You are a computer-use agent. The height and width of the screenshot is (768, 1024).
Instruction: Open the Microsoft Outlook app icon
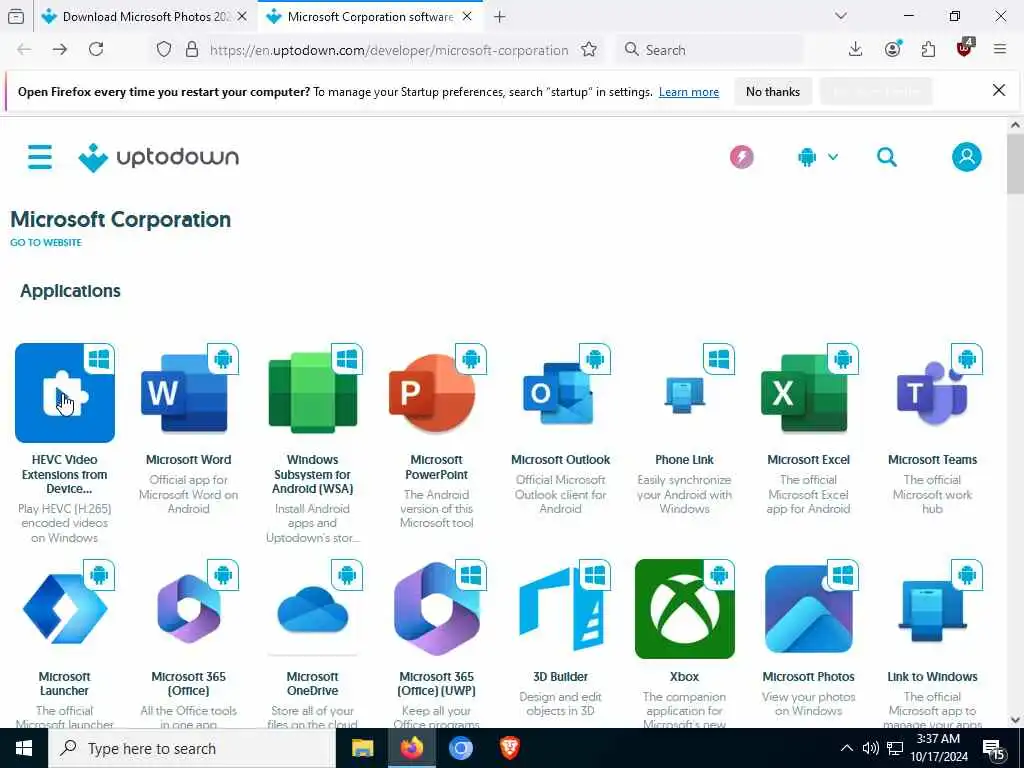click(560, 393)
